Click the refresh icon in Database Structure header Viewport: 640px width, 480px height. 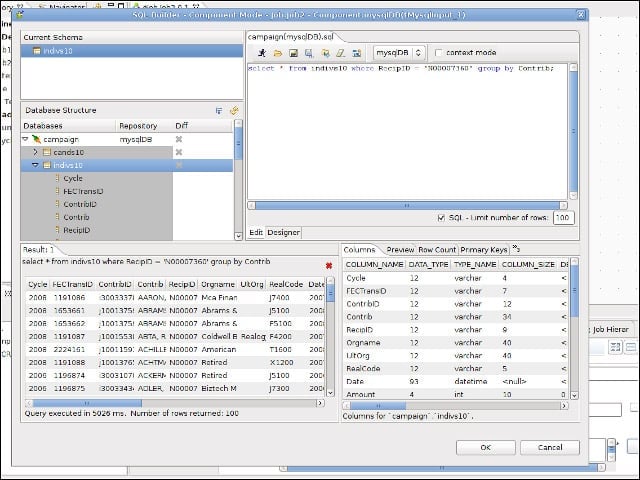[x=234, y=111]
